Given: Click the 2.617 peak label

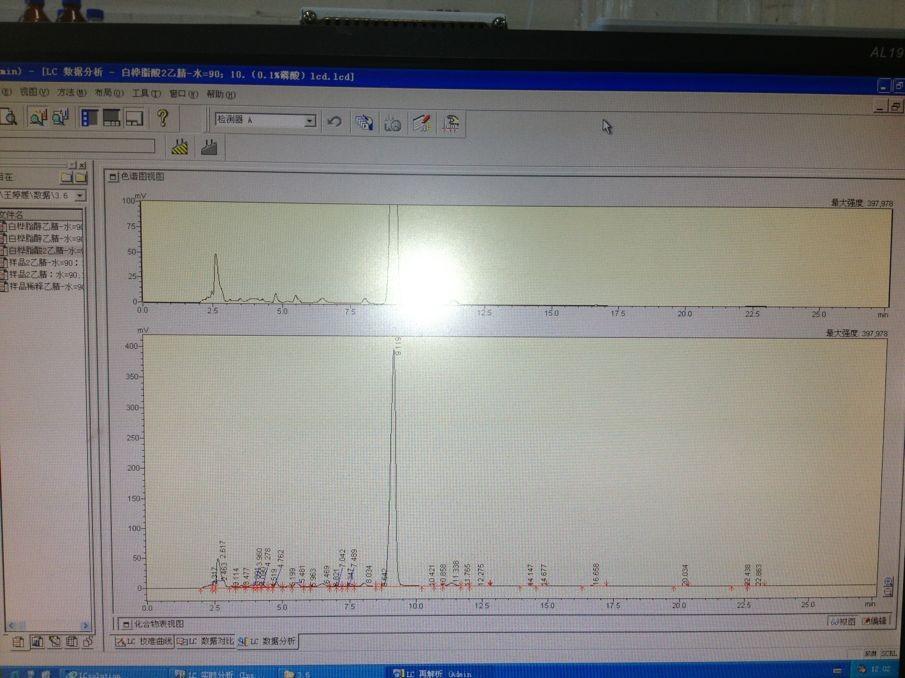Looking at the screenshot, I should (223, 551).
